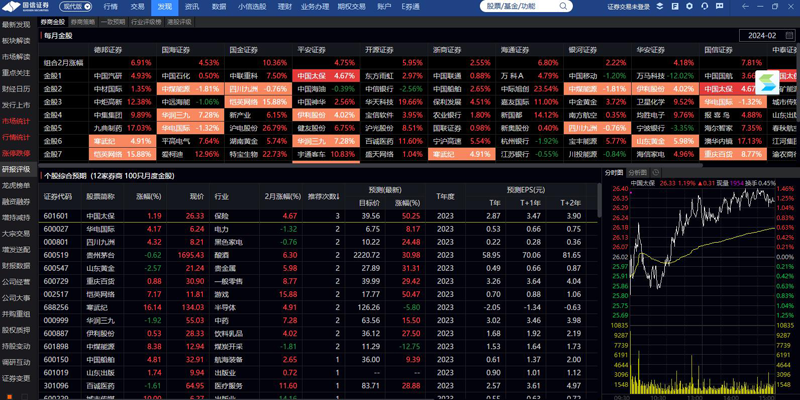This screenshot has width=800, height=400.
Task: Switch to the 分时图 chart tab
Action: click(x=614, y=172)
